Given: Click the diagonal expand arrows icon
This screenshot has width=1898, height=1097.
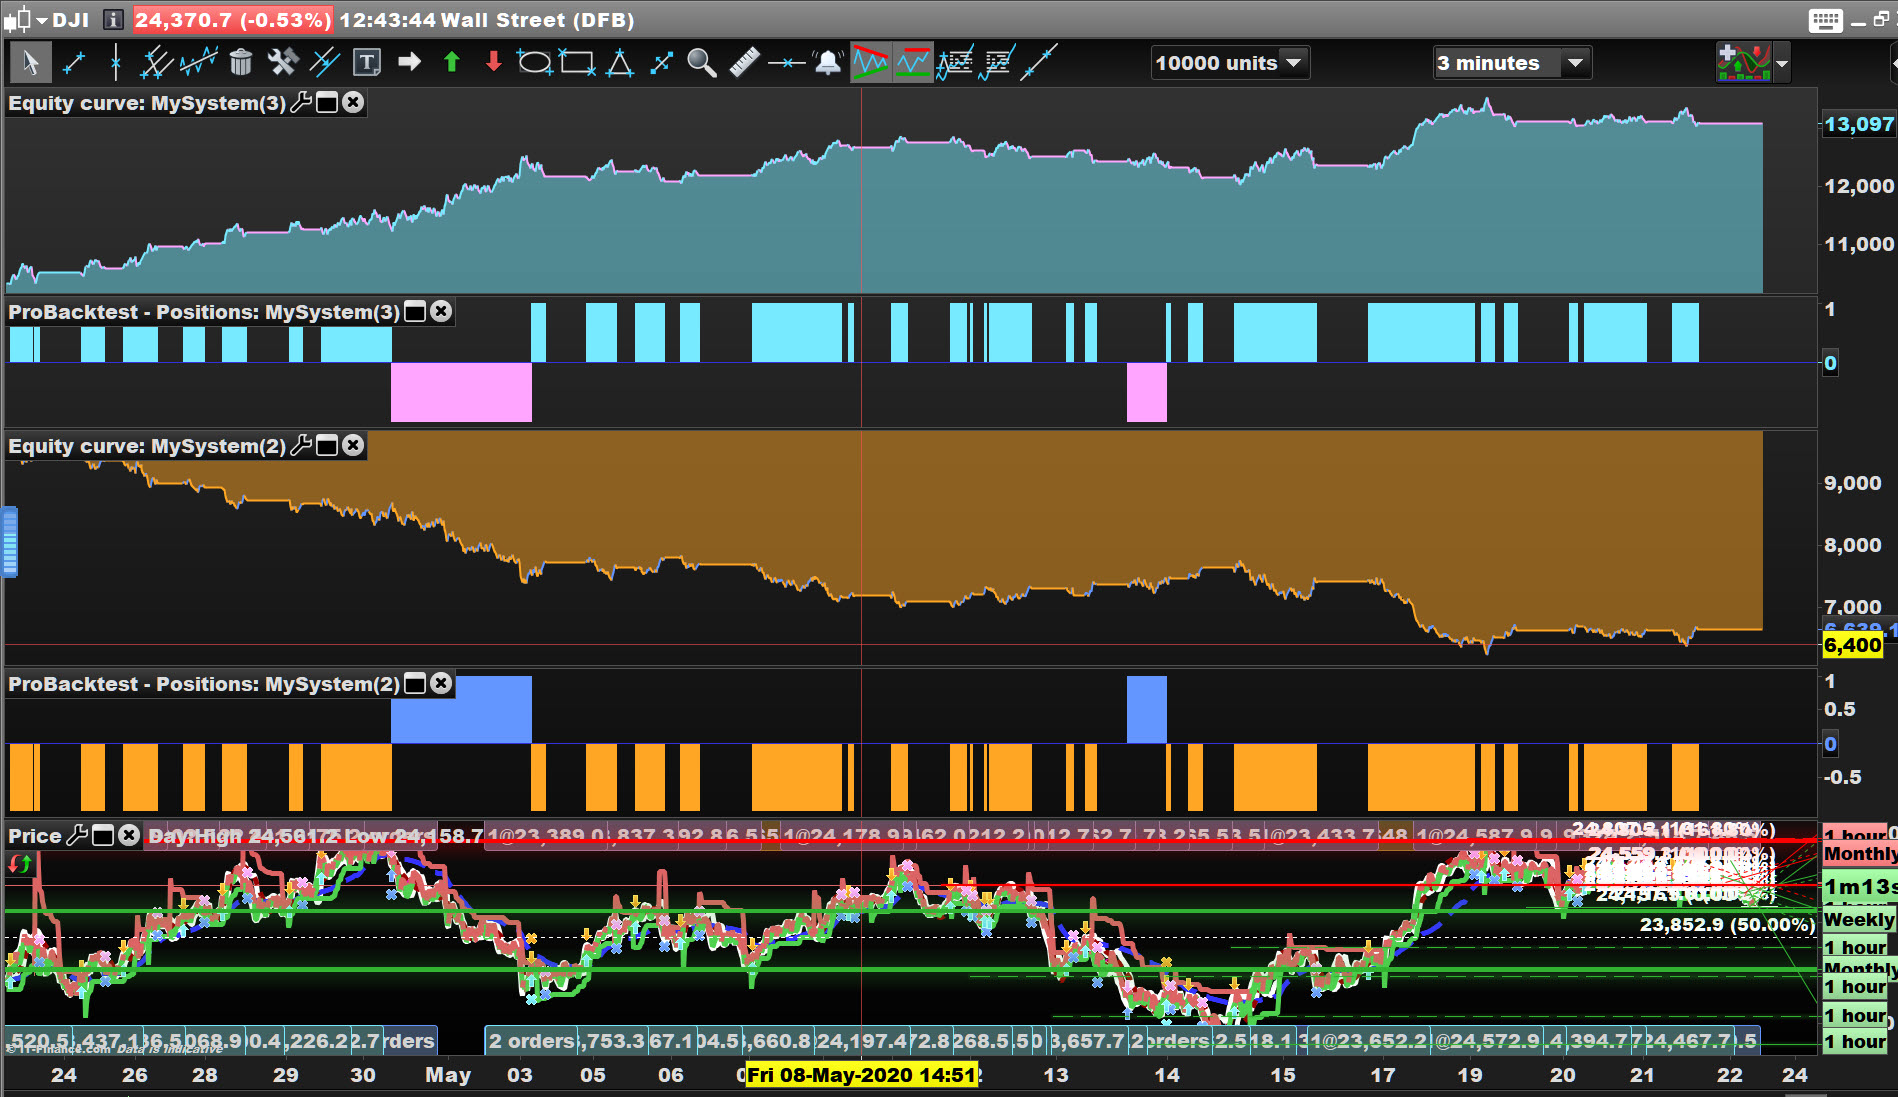Looking at the screenshot, I should click(661, 62).
